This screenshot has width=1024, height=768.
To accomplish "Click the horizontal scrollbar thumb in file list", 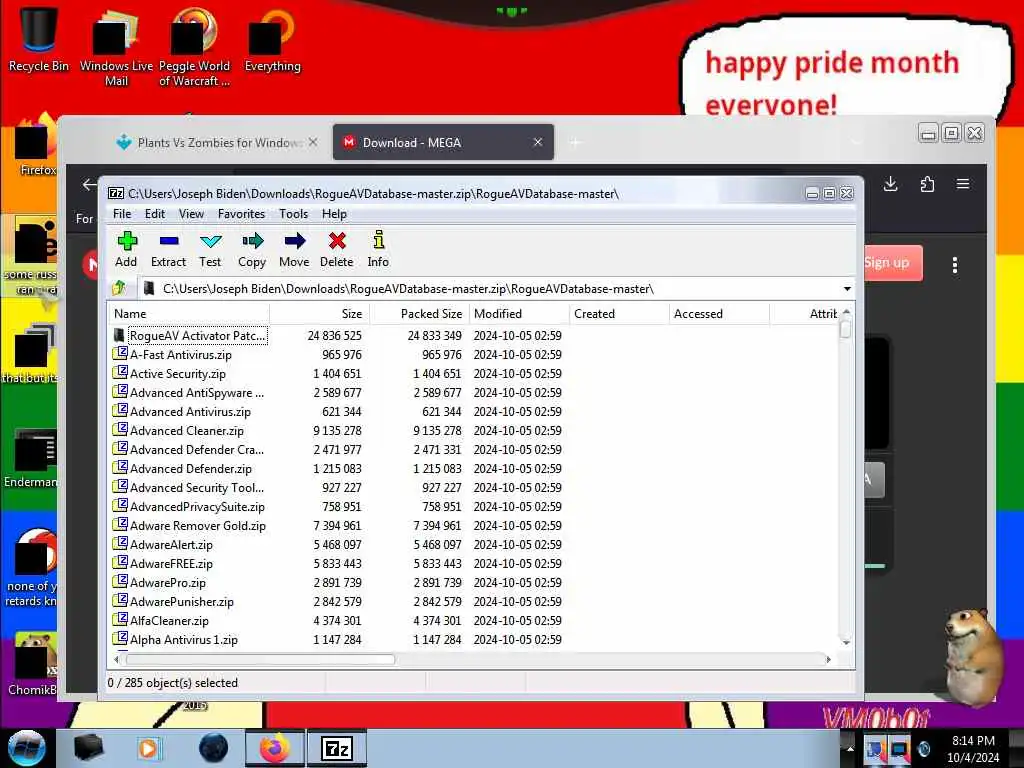I will click(260, 660).
